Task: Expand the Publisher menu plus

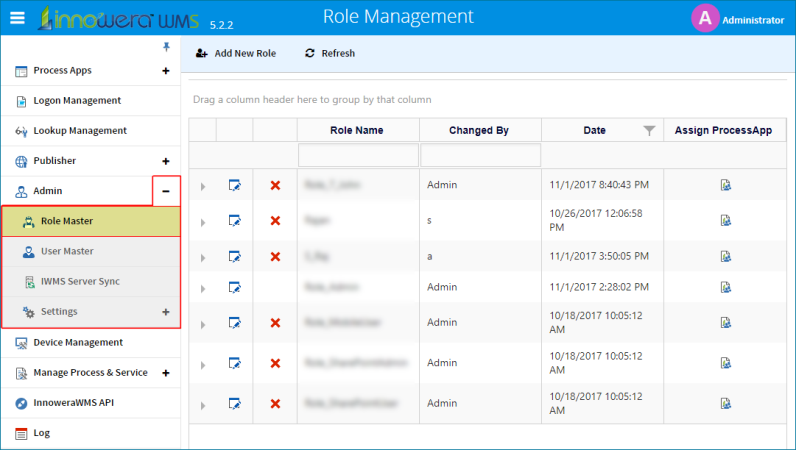Action: [x=165, y=161]
